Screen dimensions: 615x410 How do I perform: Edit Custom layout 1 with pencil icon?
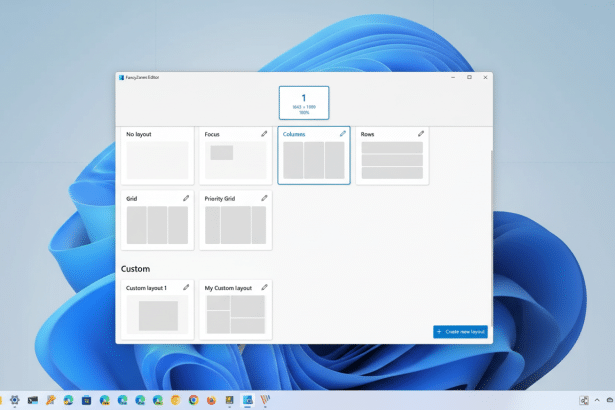(186, 288)
